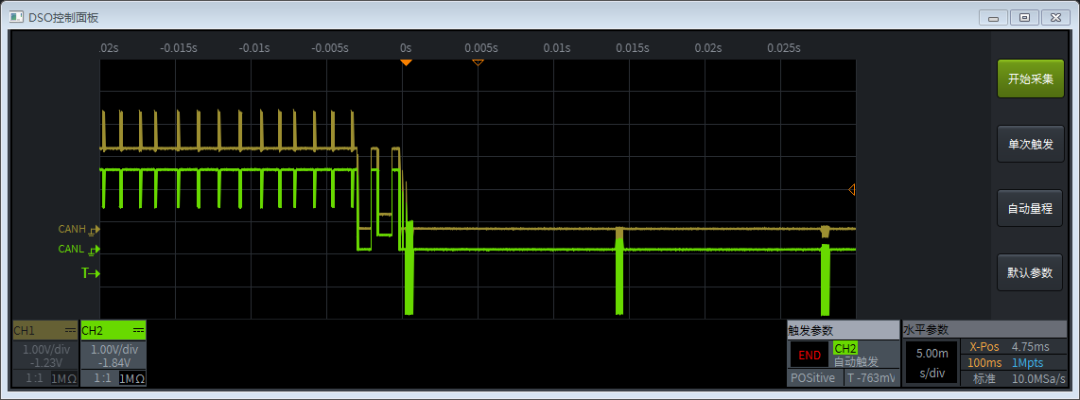Click the CH2 1.00V/div scale value

113,350
